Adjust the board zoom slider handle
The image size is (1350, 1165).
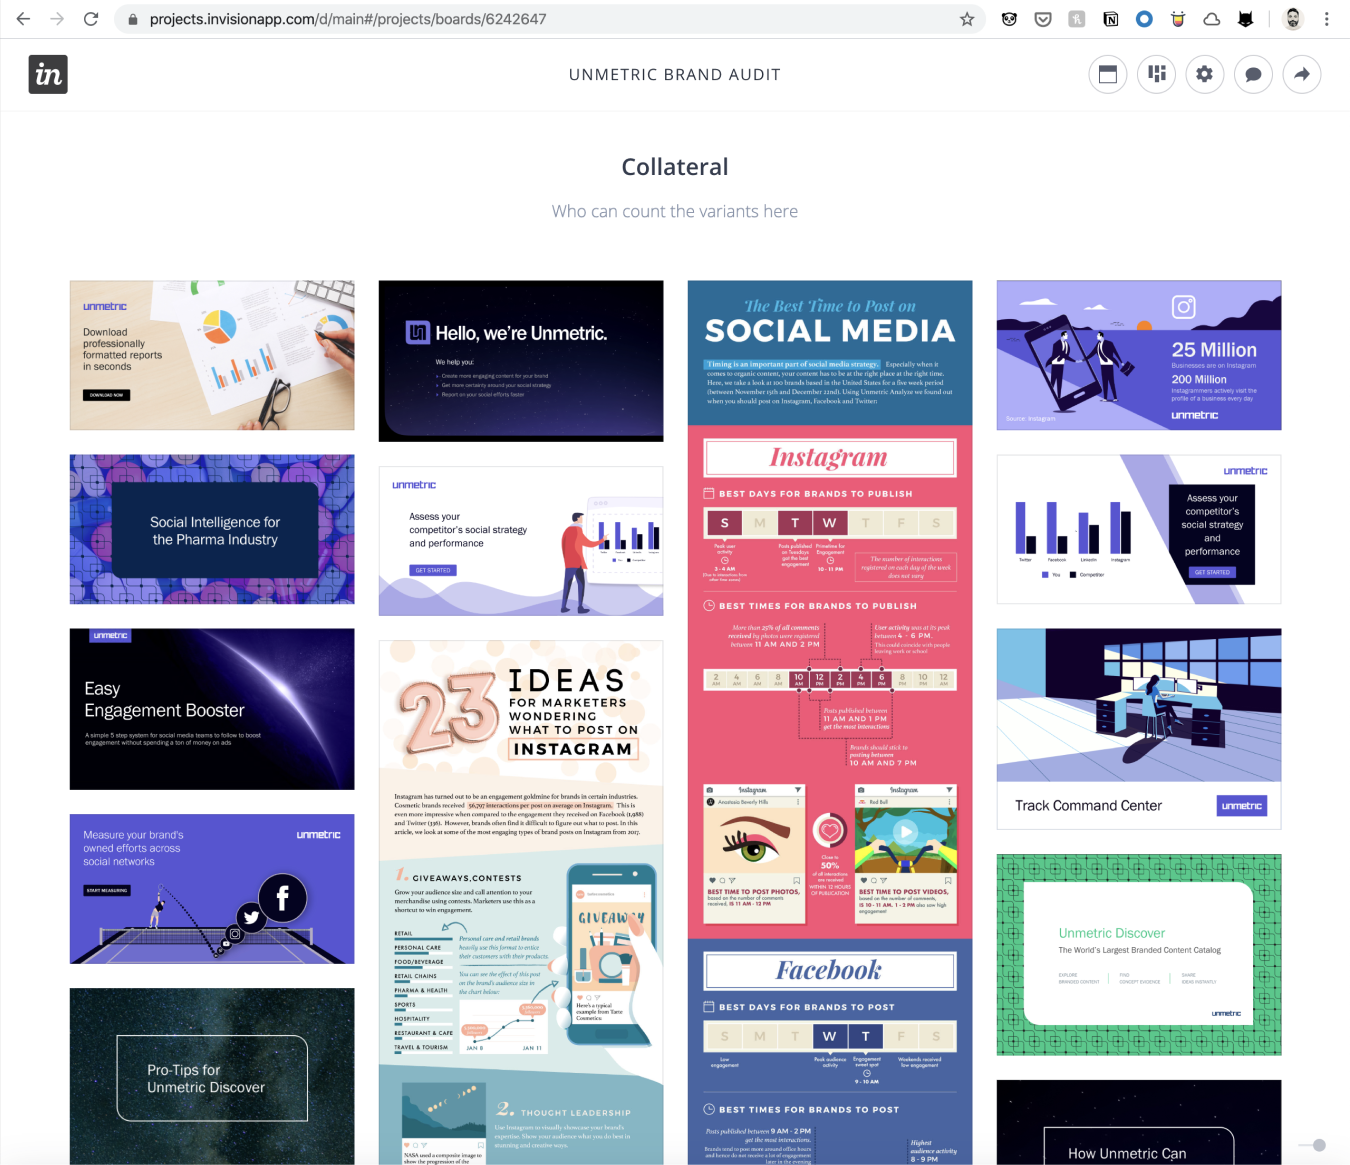click(x=1319, y=1145)
